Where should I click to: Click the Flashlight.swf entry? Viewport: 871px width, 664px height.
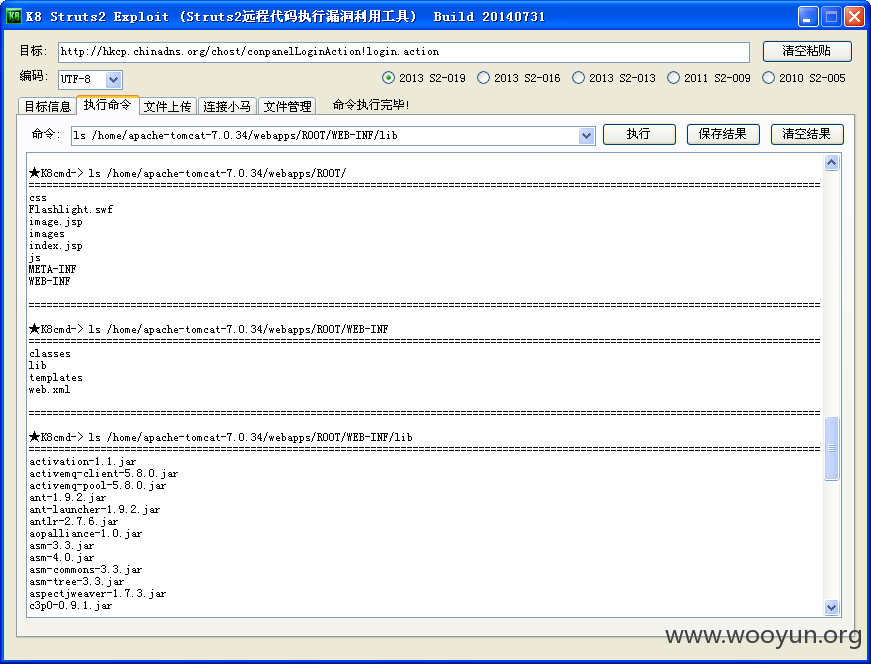click(x=71, y=209)
